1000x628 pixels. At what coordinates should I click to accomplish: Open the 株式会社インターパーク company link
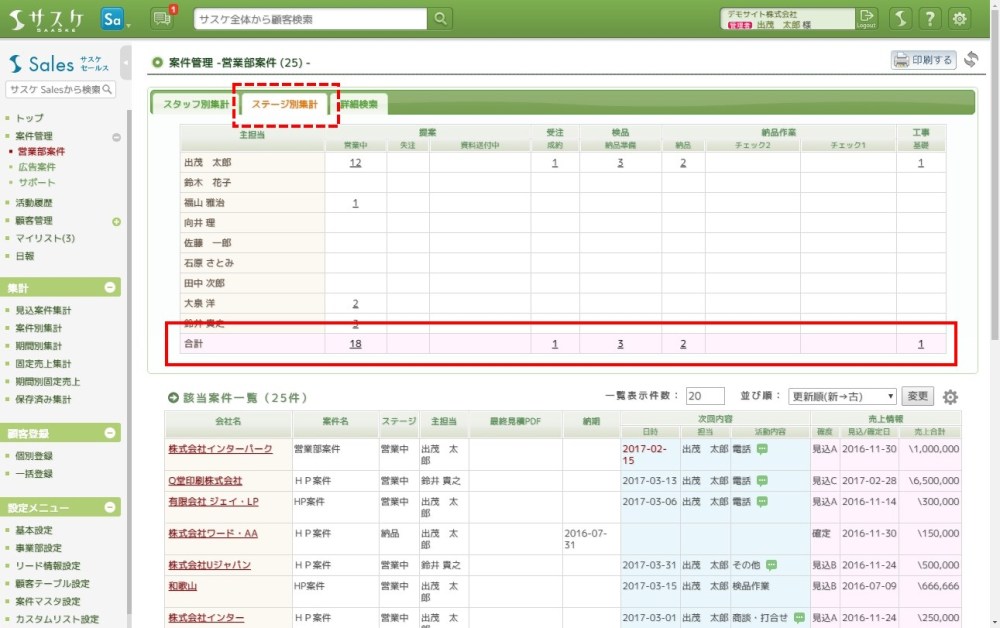(x=219, y=449)
